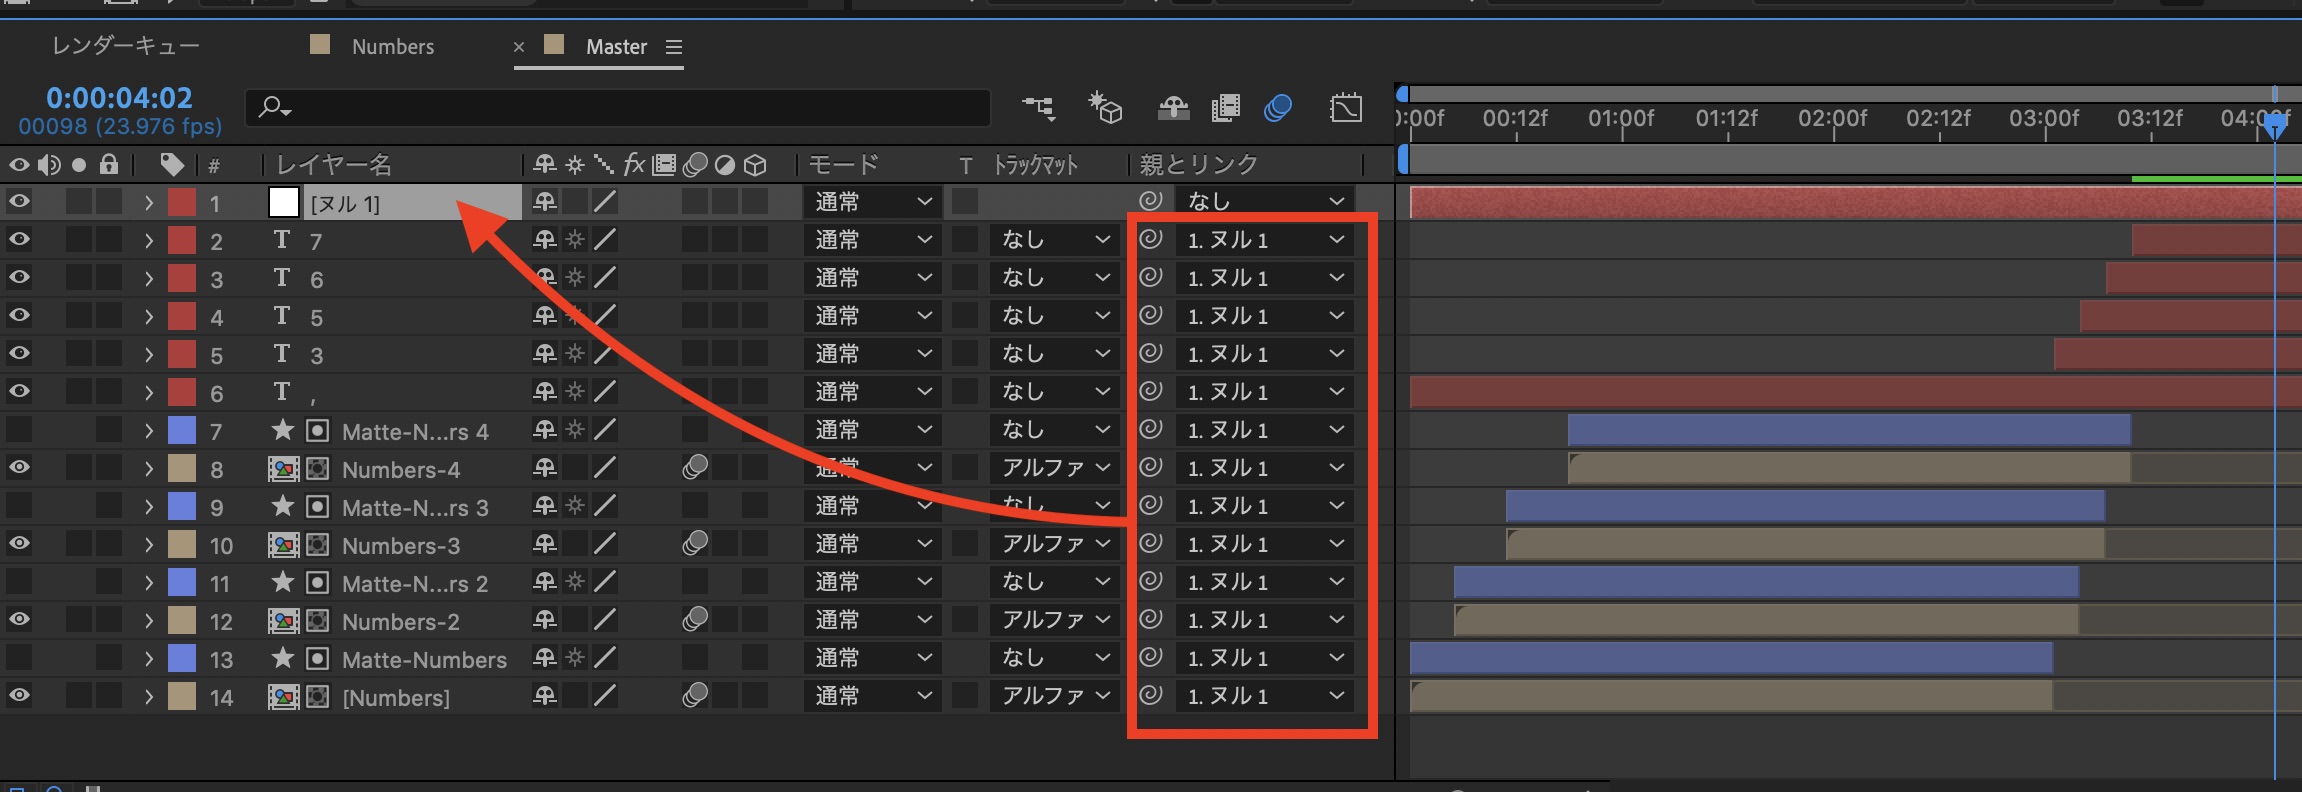Screen dimensions: 2302x792
Task: Switch to the Numbers composition tab
Action: (x=392, y=46)
